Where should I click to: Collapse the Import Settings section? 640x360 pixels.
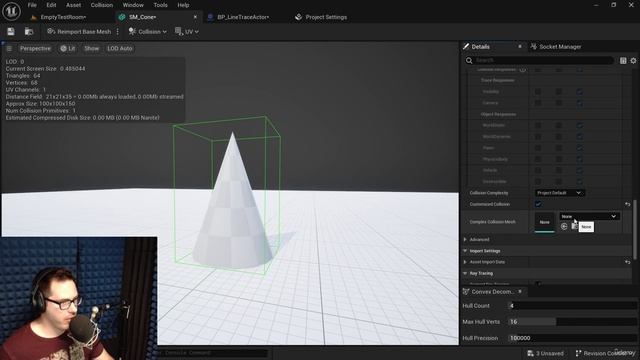[x=465, y=251]
